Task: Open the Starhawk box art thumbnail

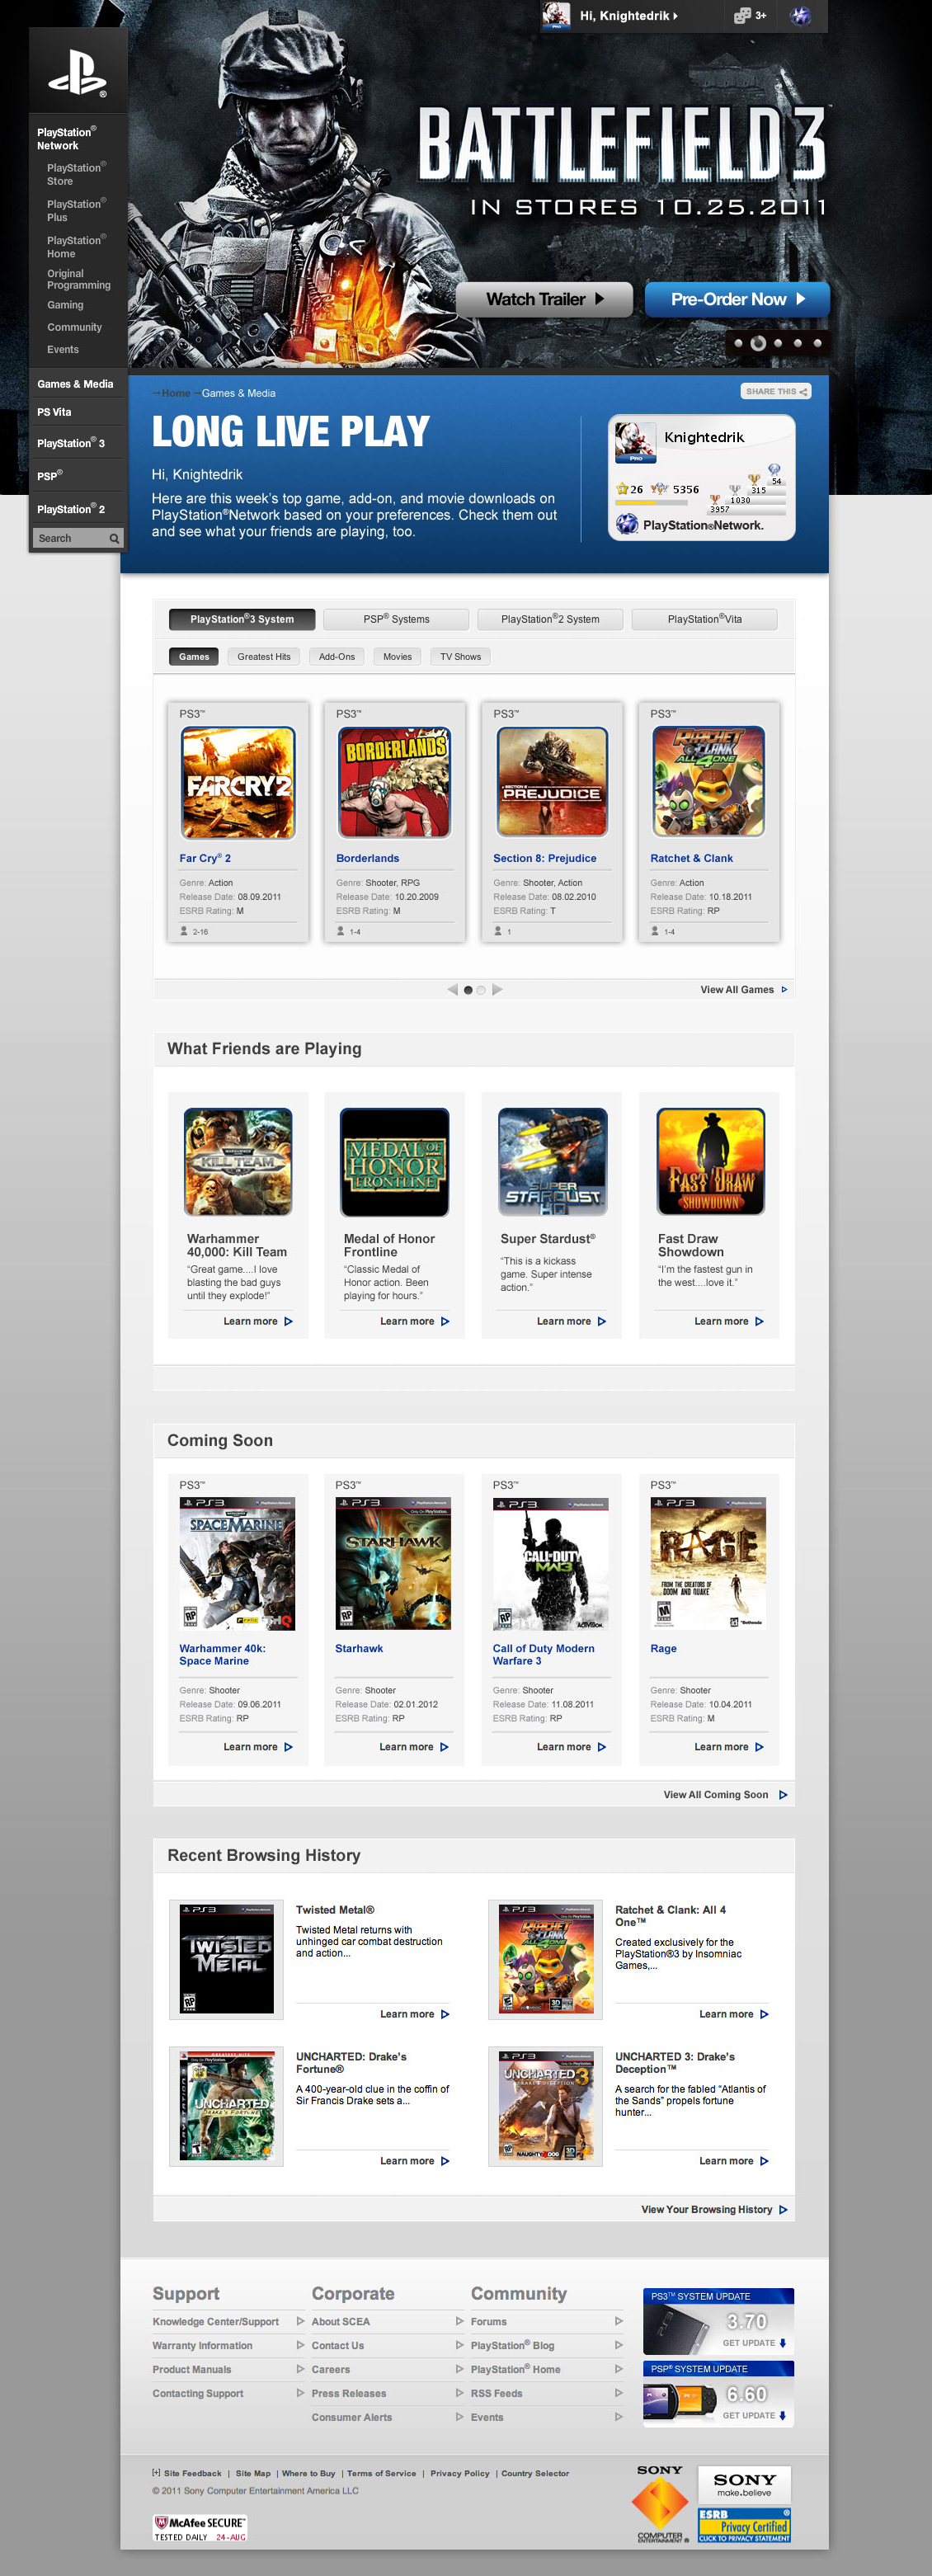Action: click(x=393, y=1564)
